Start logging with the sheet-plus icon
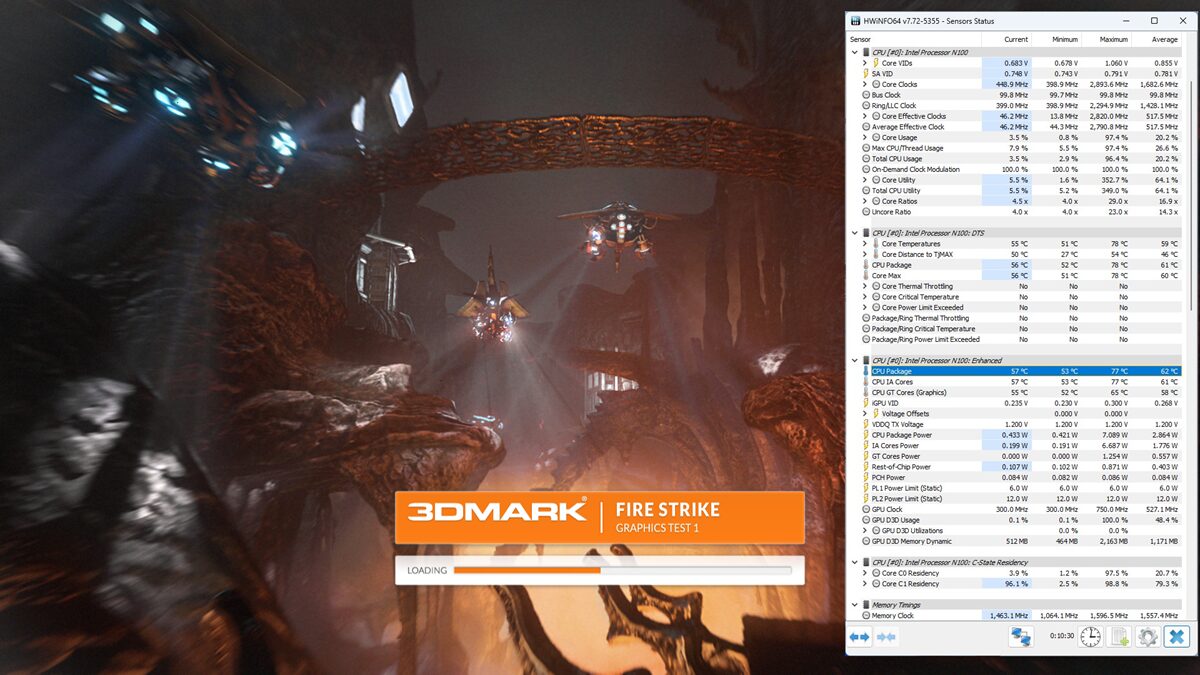The width and height of the screenshot is (1200, 675). (1119, 636)
